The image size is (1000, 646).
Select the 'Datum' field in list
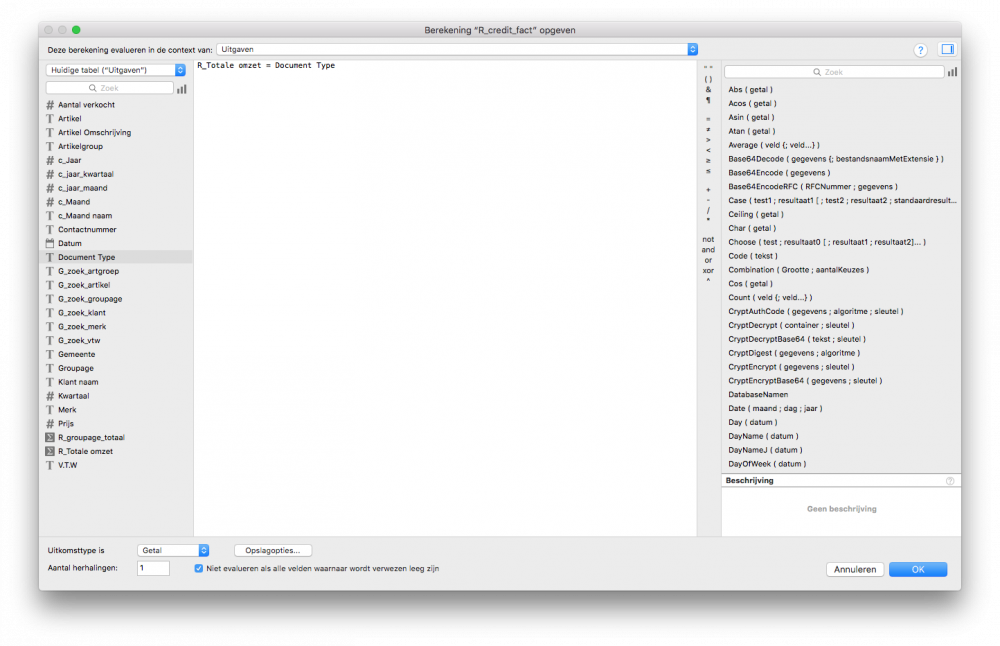[70, 243]
